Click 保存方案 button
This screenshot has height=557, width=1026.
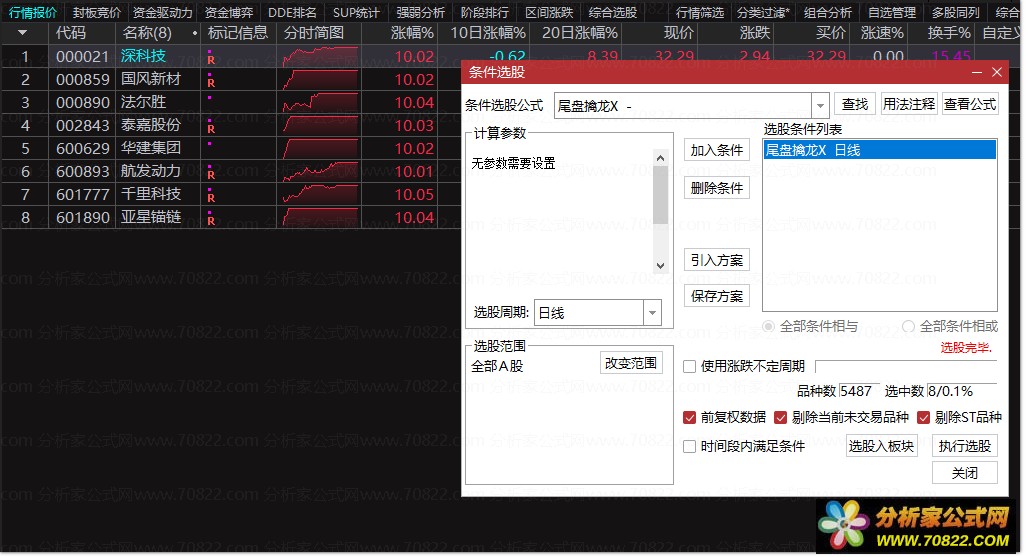click(716, 296)
